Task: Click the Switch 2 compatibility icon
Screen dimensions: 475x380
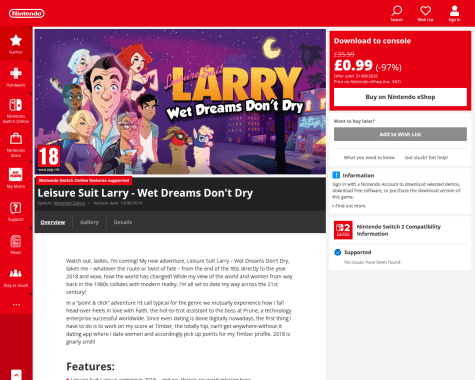Action: [343, 230]
